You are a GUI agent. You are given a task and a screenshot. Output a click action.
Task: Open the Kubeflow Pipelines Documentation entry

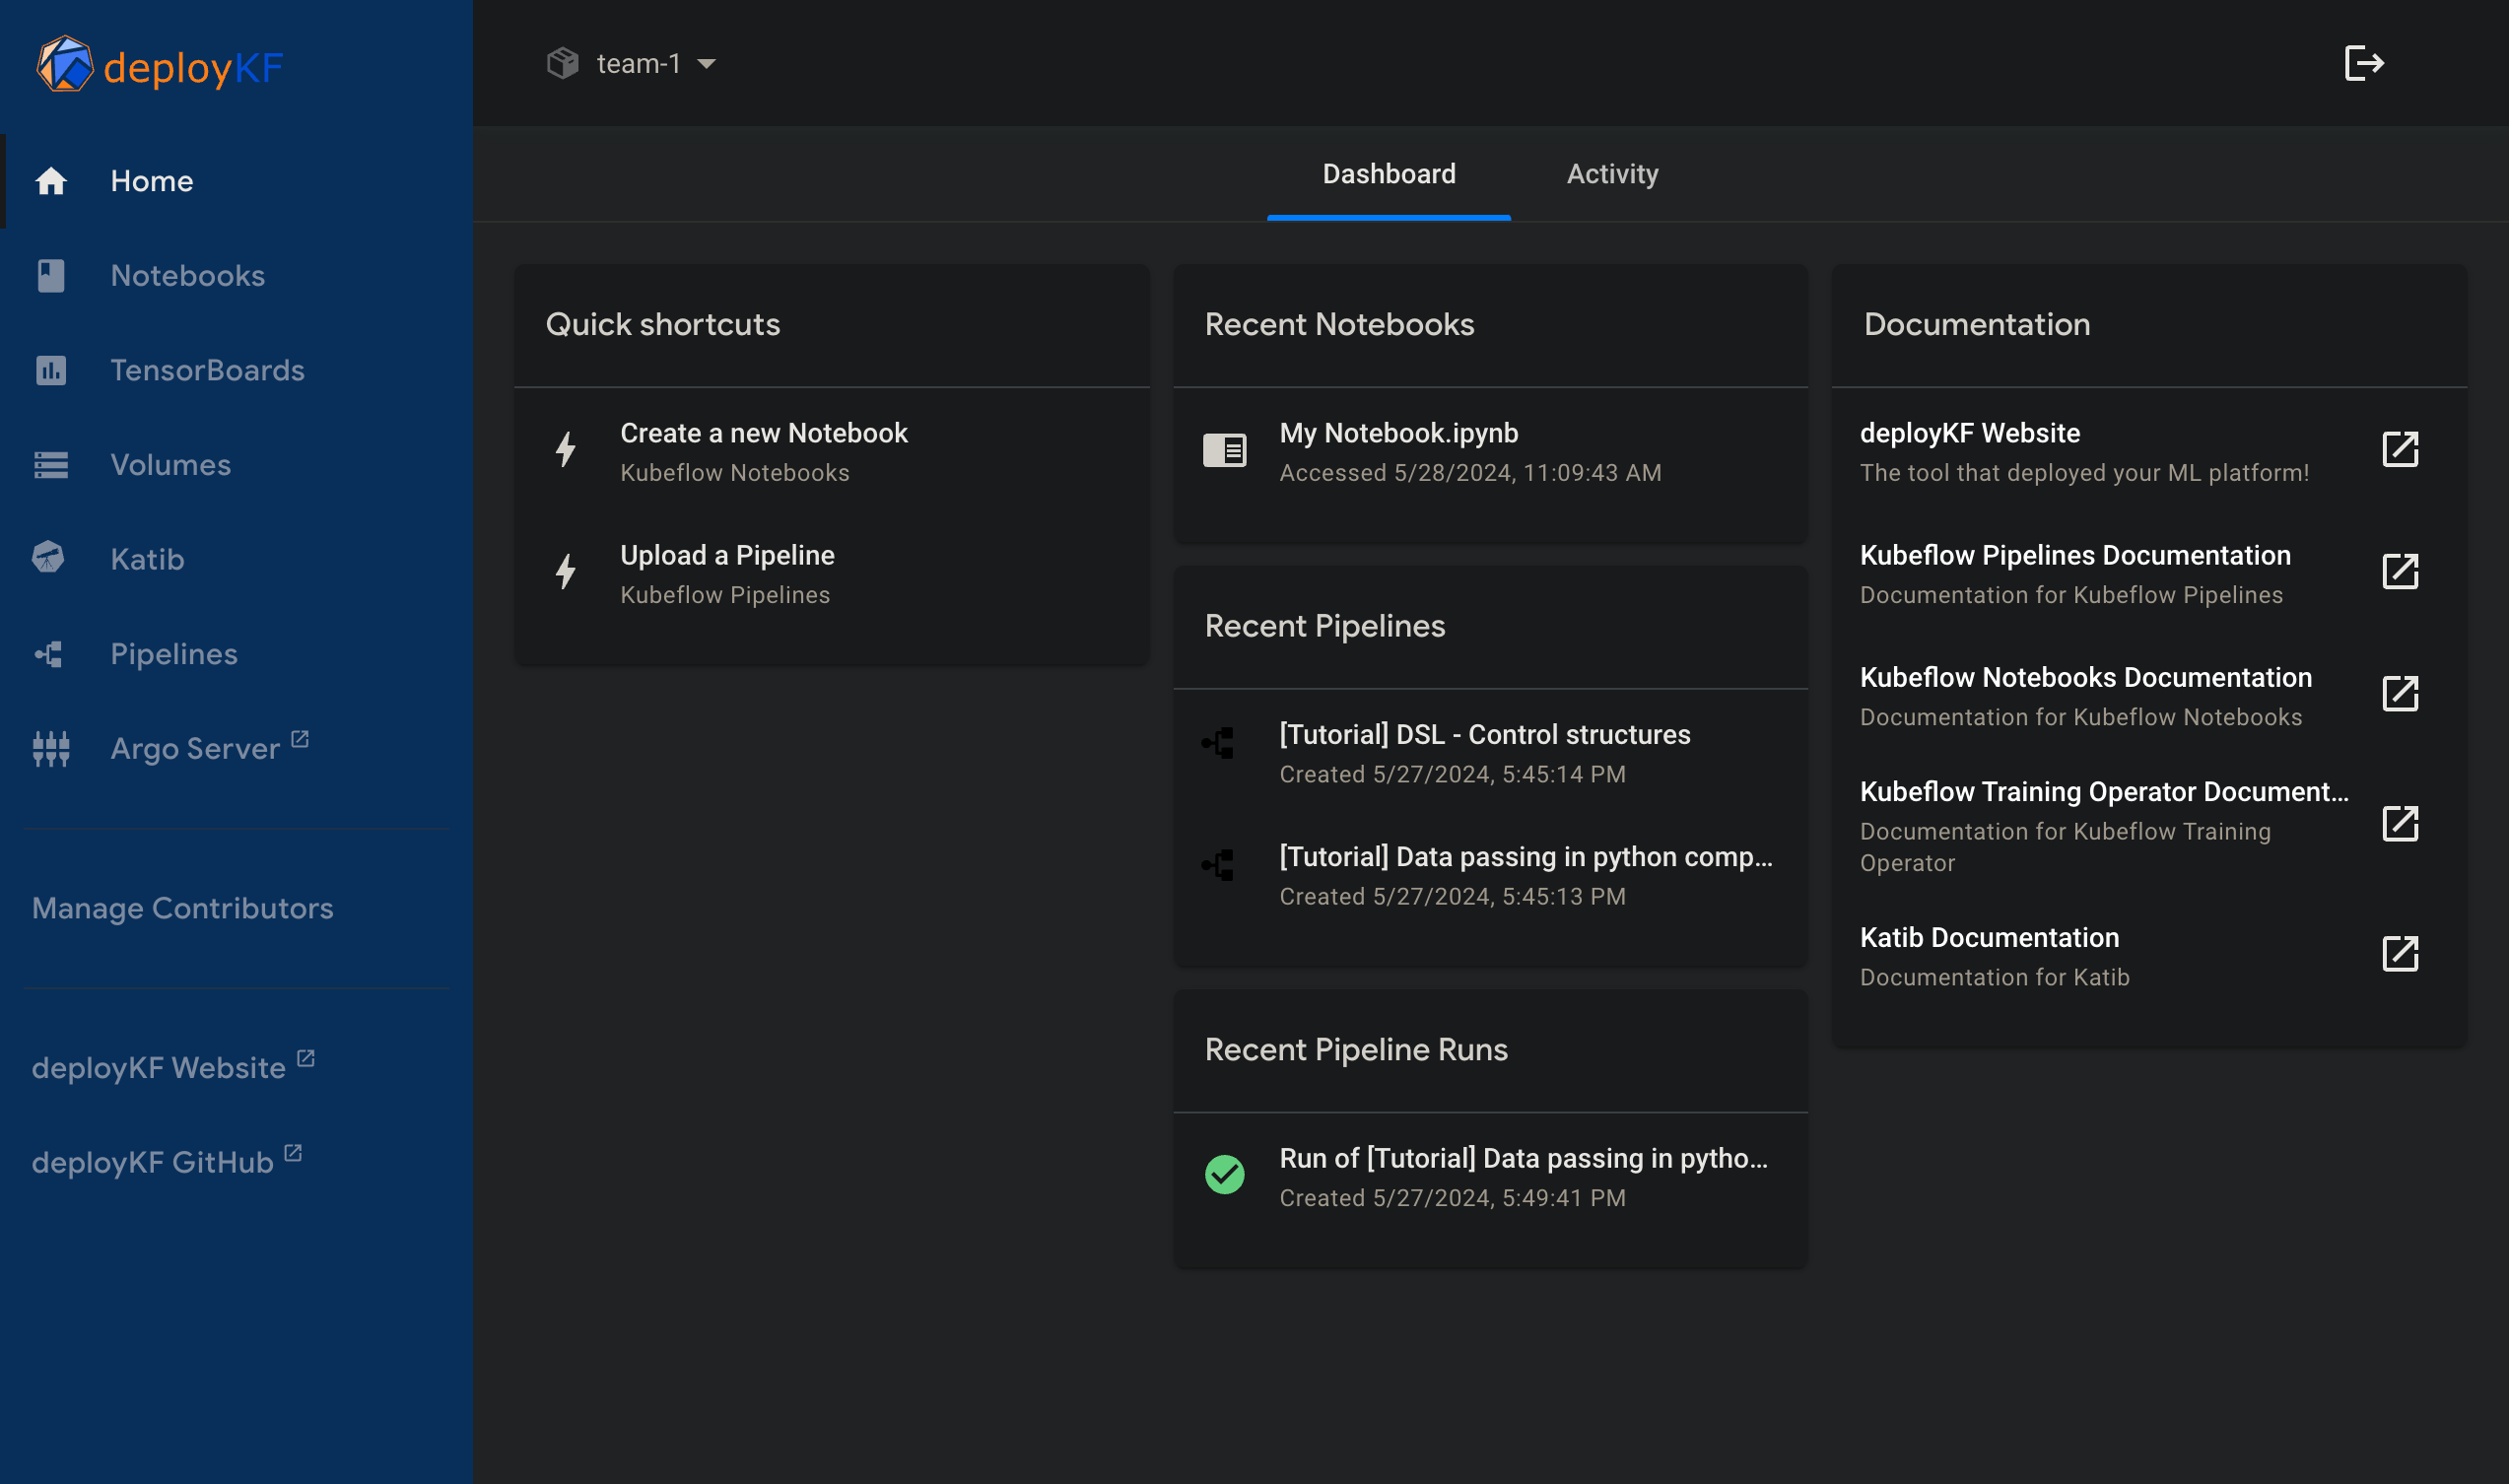click(2149, 573)
